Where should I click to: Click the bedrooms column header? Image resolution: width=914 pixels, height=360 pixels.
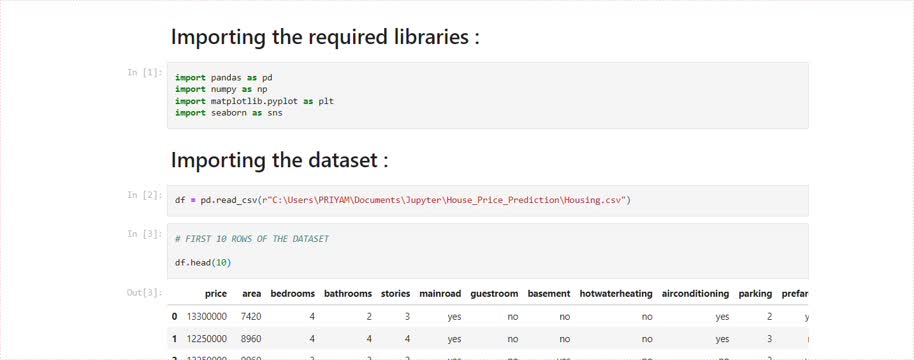pyautogui.click(x=293, y=294)
